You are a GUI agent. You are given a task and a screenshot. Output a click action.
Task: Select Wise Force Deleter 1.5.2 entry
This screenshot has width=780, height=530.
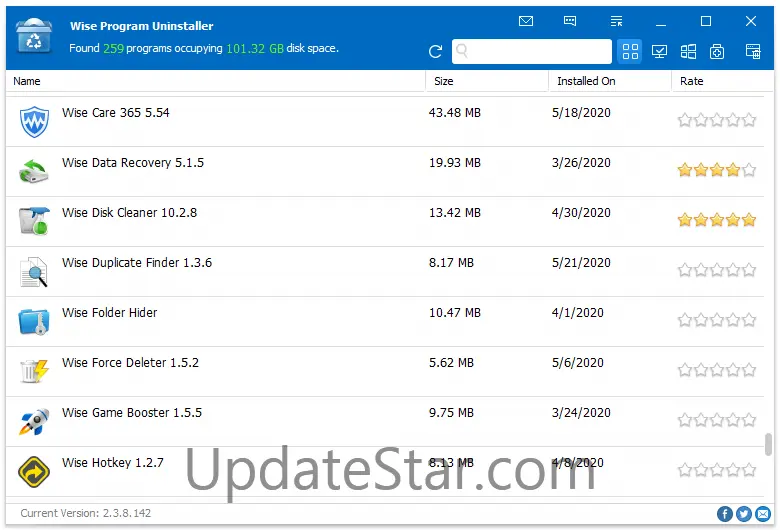coord(385,372)
